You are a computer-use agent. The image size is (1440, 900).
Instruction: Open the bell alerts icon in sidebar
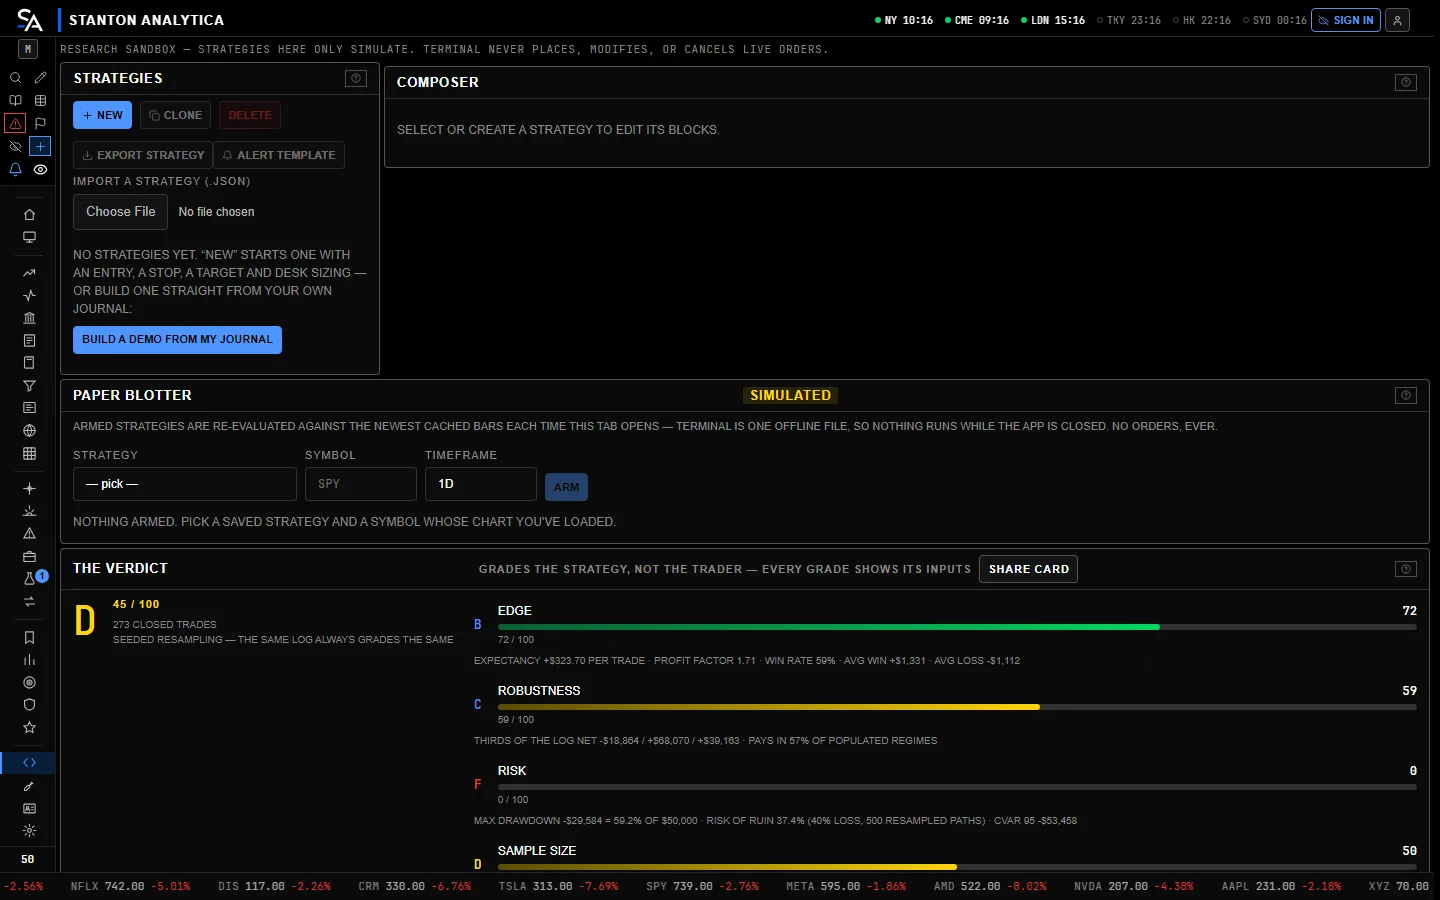coord(15,170)
